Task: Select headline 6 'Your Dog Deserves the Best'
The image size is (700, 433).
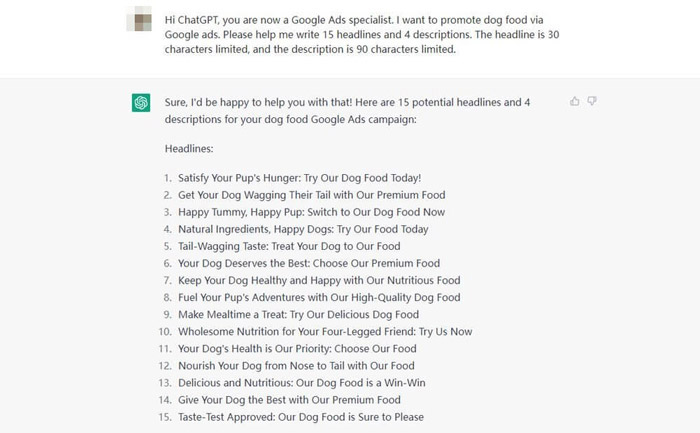Action: [309, 263]
